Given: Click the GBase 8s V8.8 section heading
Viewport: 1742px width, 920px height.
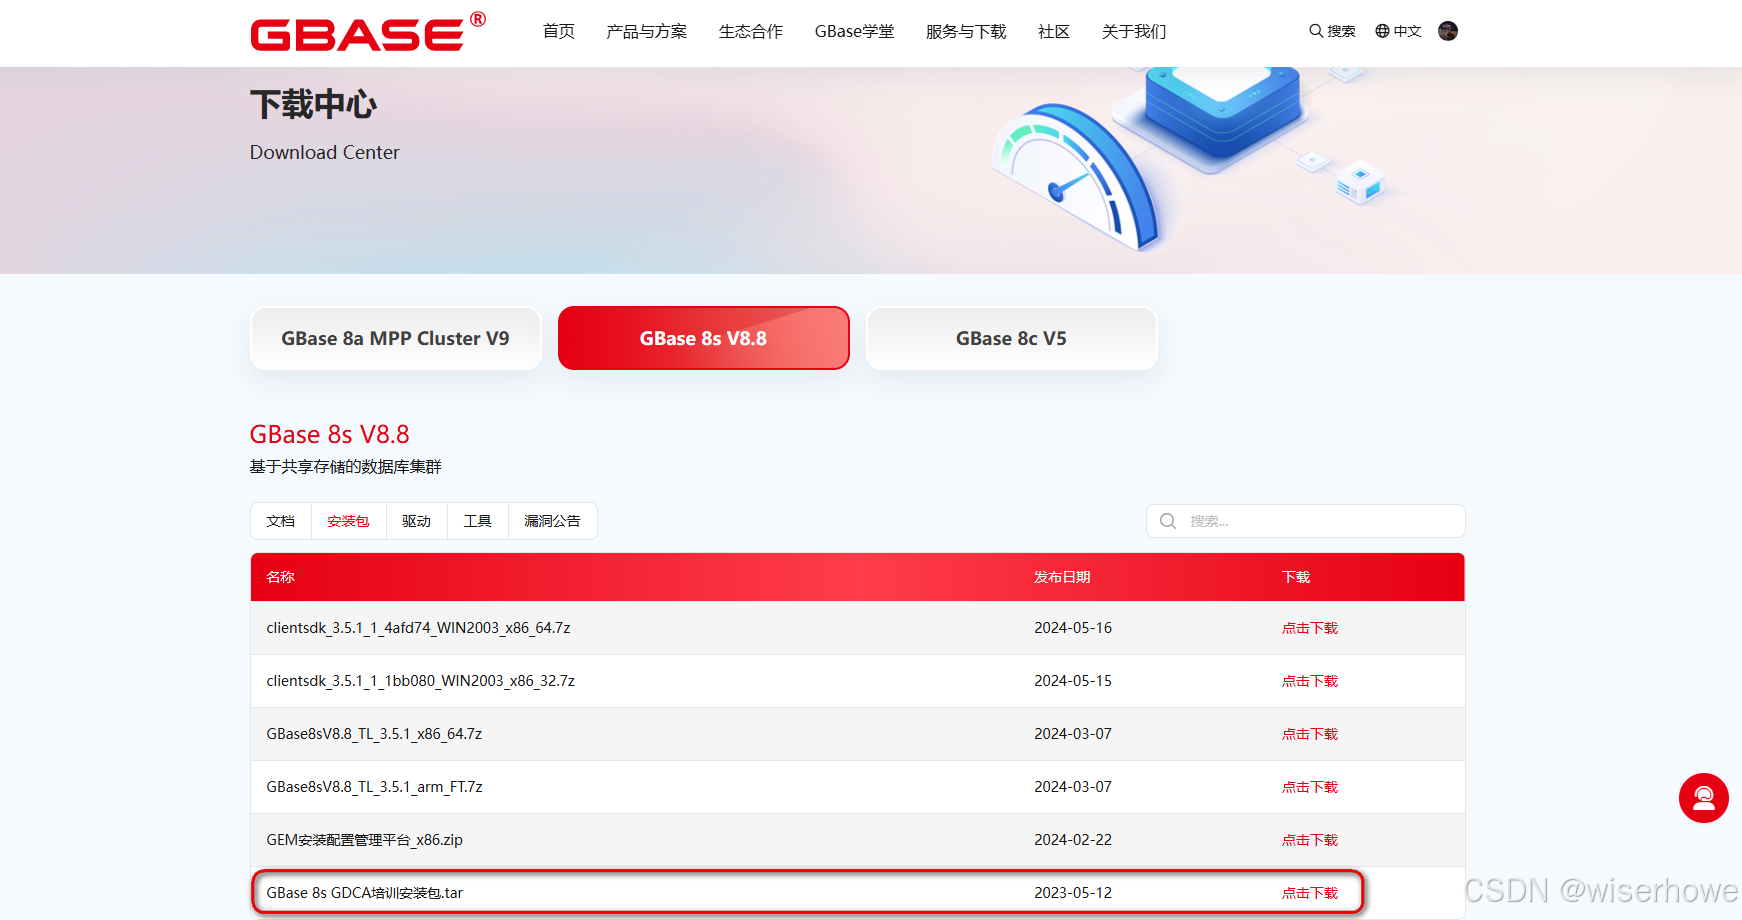Looking at the screenshot, I should click(x=329, y=434).
